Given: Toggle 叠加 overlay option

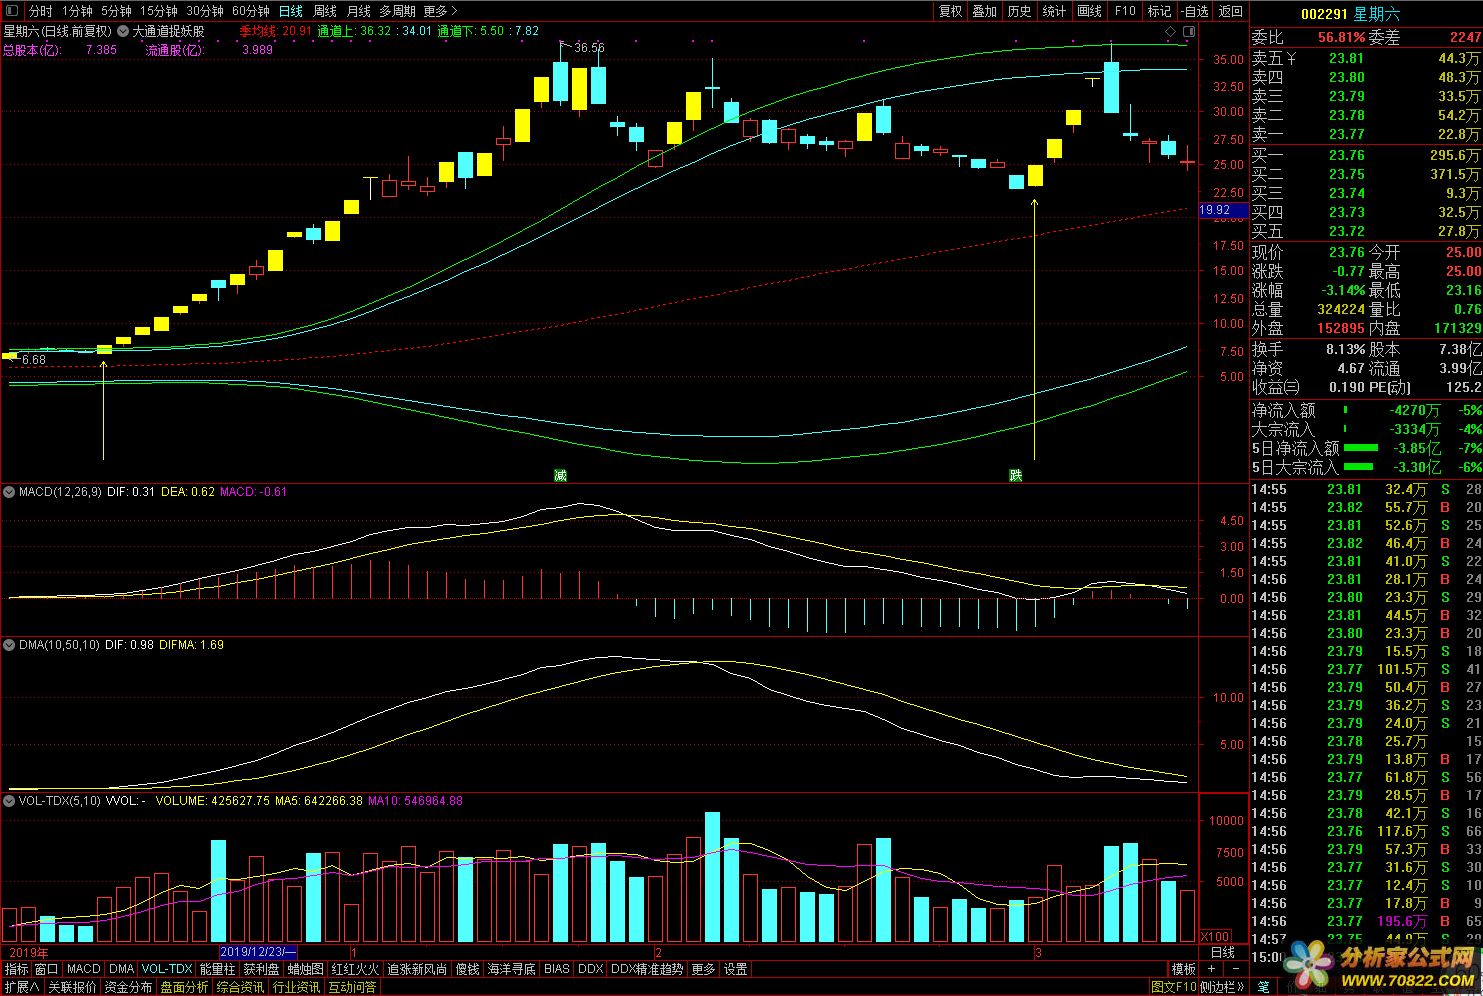Looking at the screenshot, I should [x=985, y=11].
